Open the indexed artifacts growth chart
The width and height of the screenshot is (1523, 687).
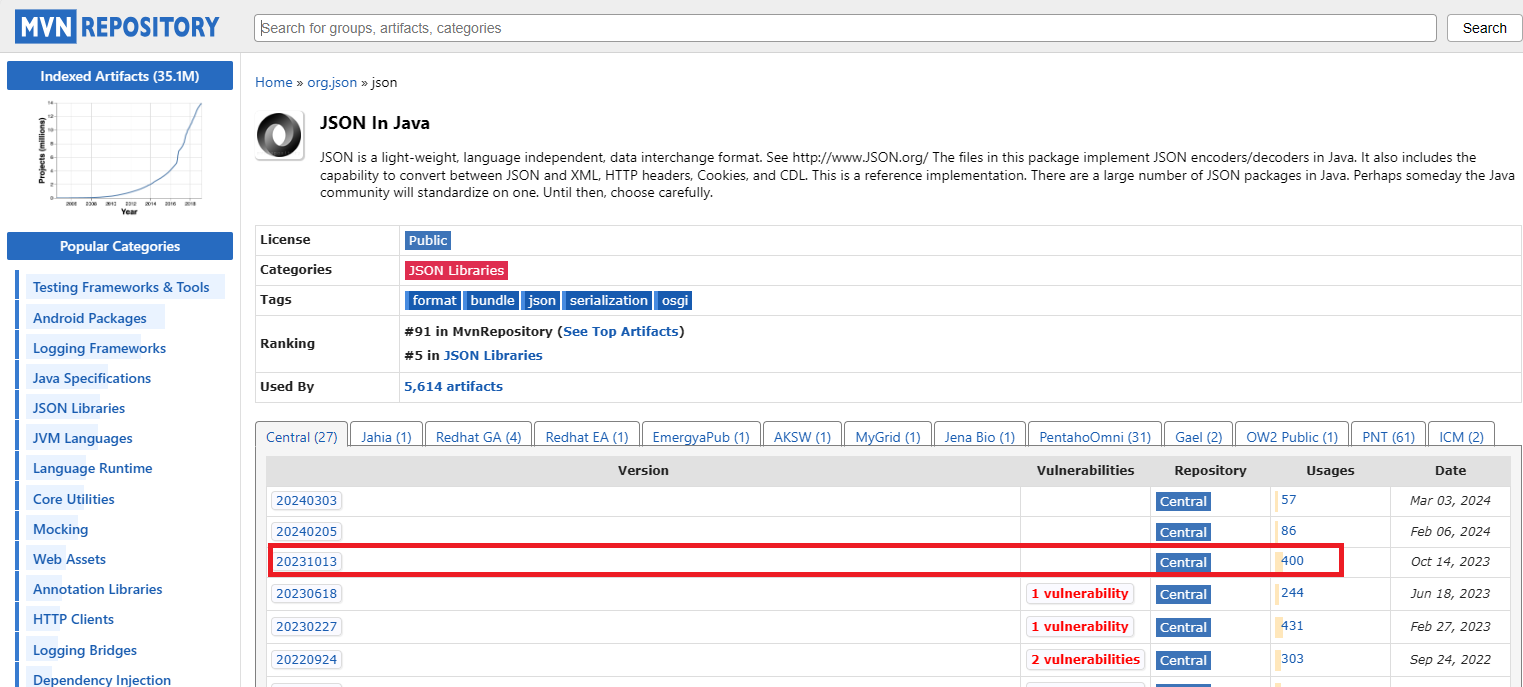pyautogui.click(x=120, y=157)
